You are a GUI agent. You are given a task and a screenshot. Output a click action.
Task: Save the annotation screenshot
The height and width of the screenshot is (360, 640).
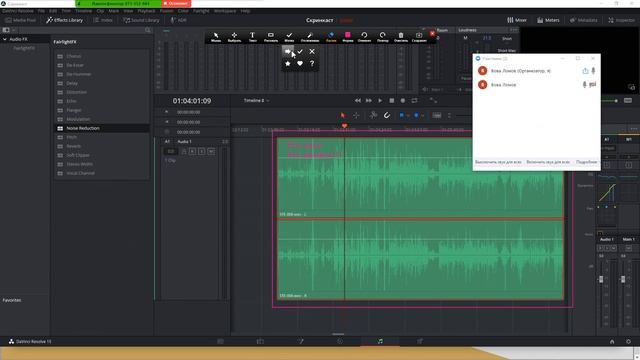click(x=419, y=37)
